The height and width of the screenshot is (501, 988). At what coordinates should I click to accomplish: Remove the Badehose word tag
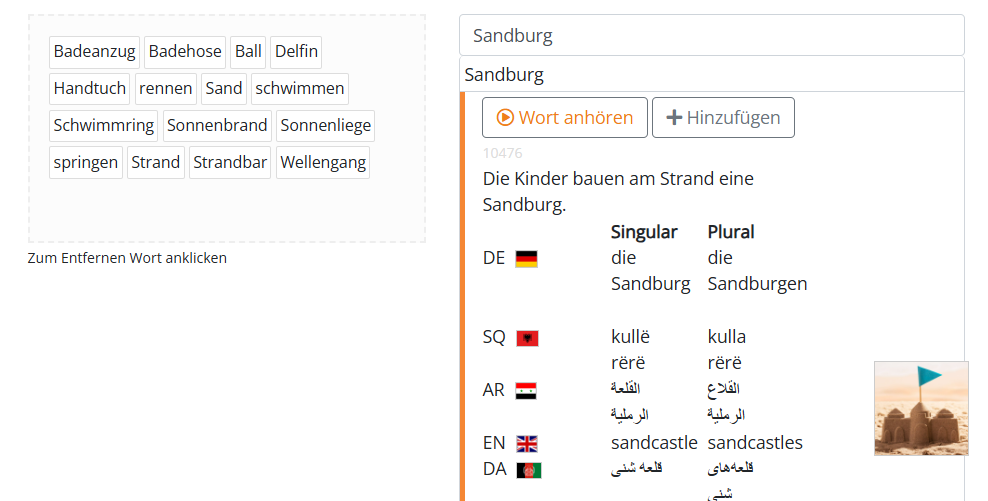pos(185,51)
